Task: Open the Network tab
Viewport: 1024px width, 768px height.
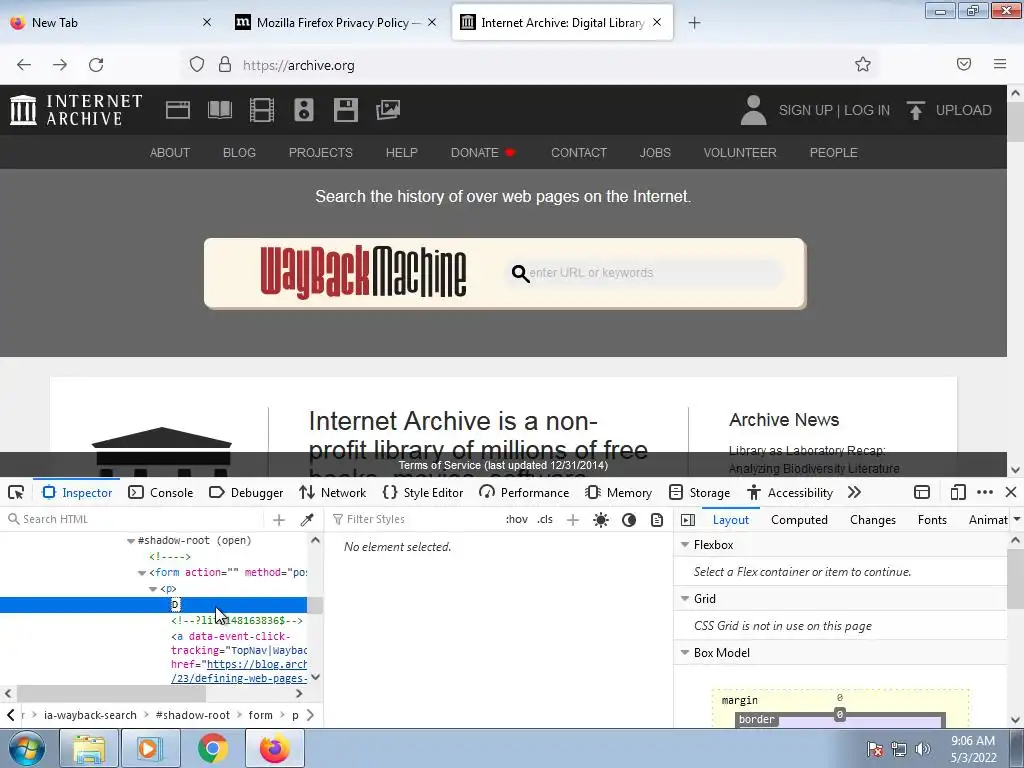Action: 332,492
